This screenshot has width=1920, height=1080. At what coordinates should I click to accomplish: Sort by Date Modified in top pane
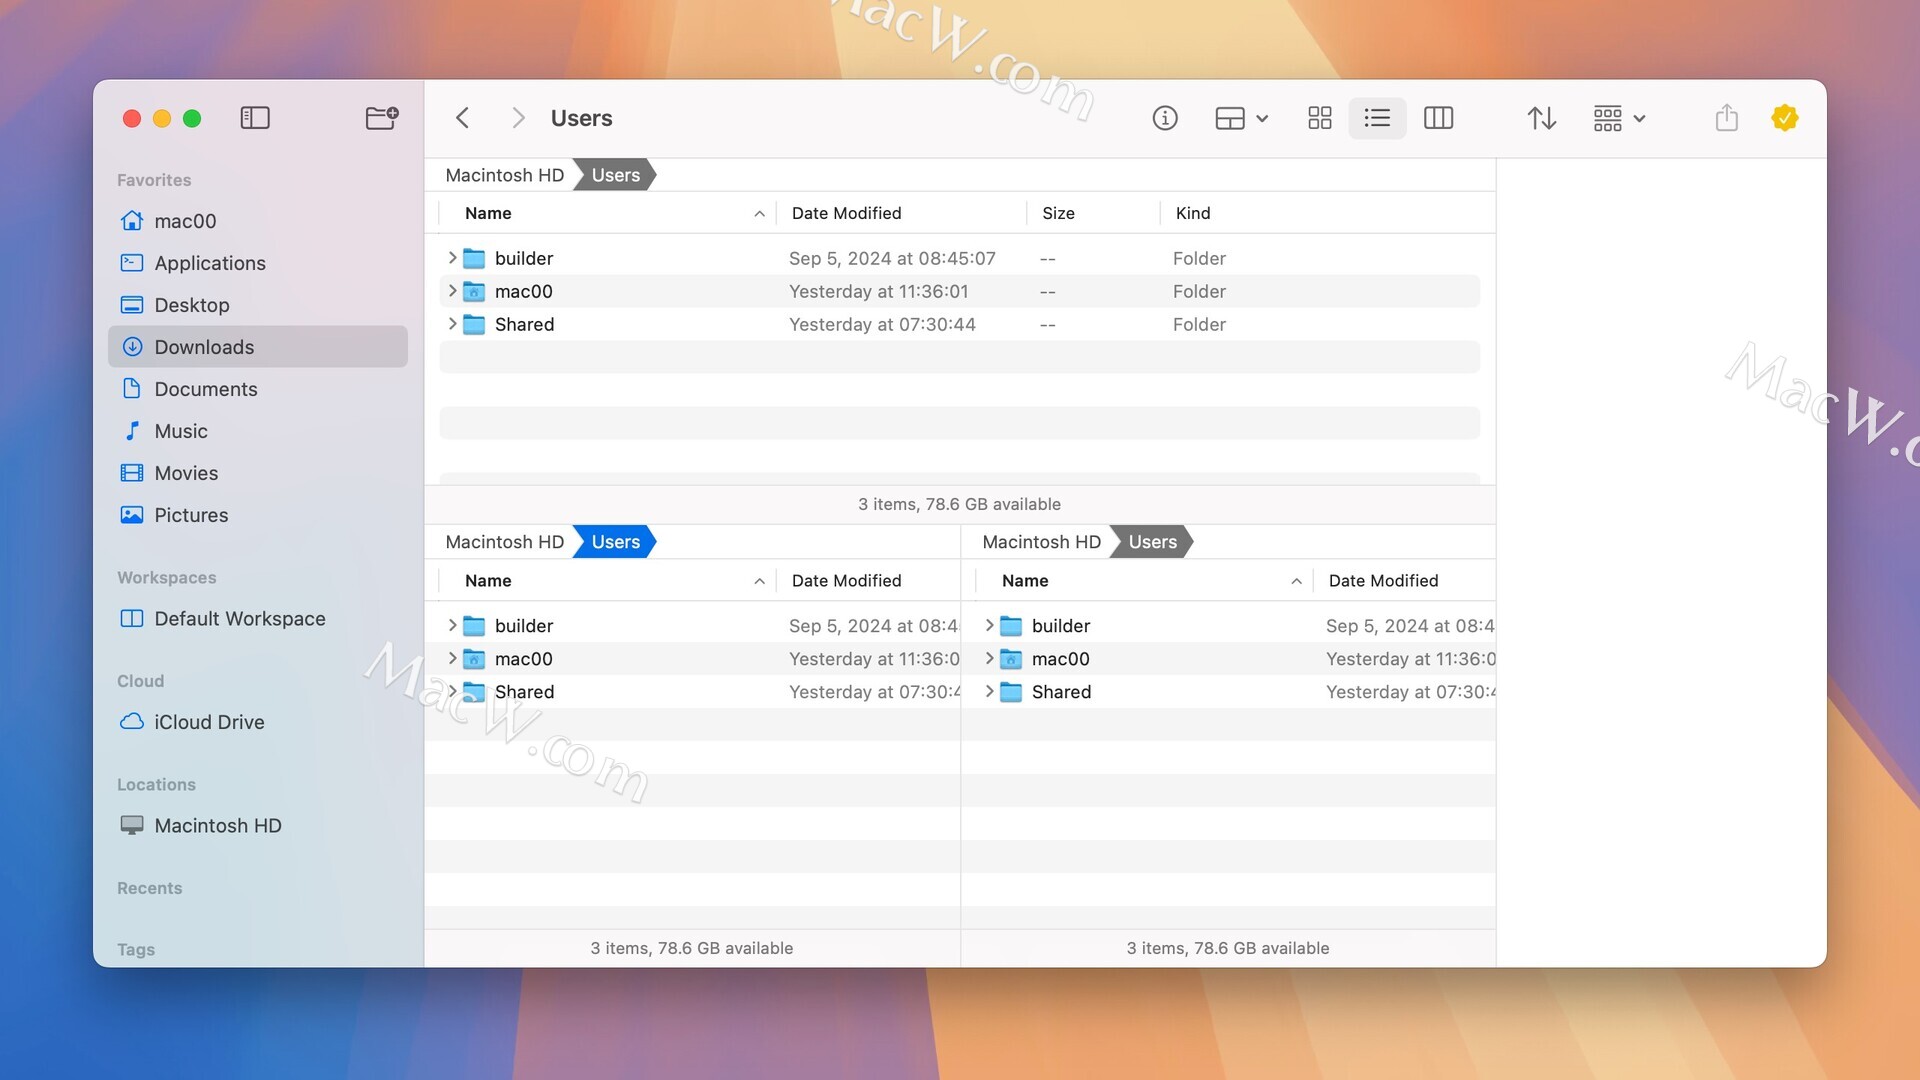[846, 213]
